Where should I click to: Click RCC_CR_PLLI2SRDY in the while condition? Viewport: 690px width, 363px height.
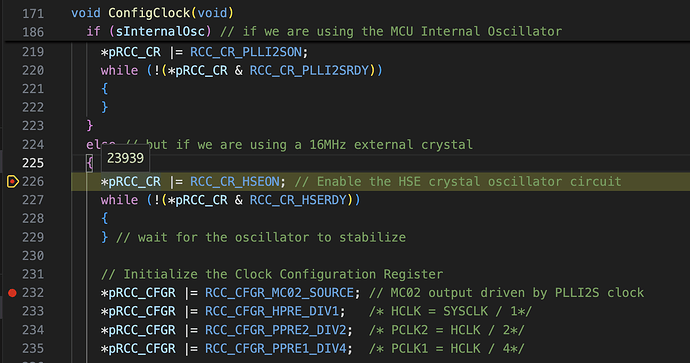pyautogui.click(x=309, y=70)
